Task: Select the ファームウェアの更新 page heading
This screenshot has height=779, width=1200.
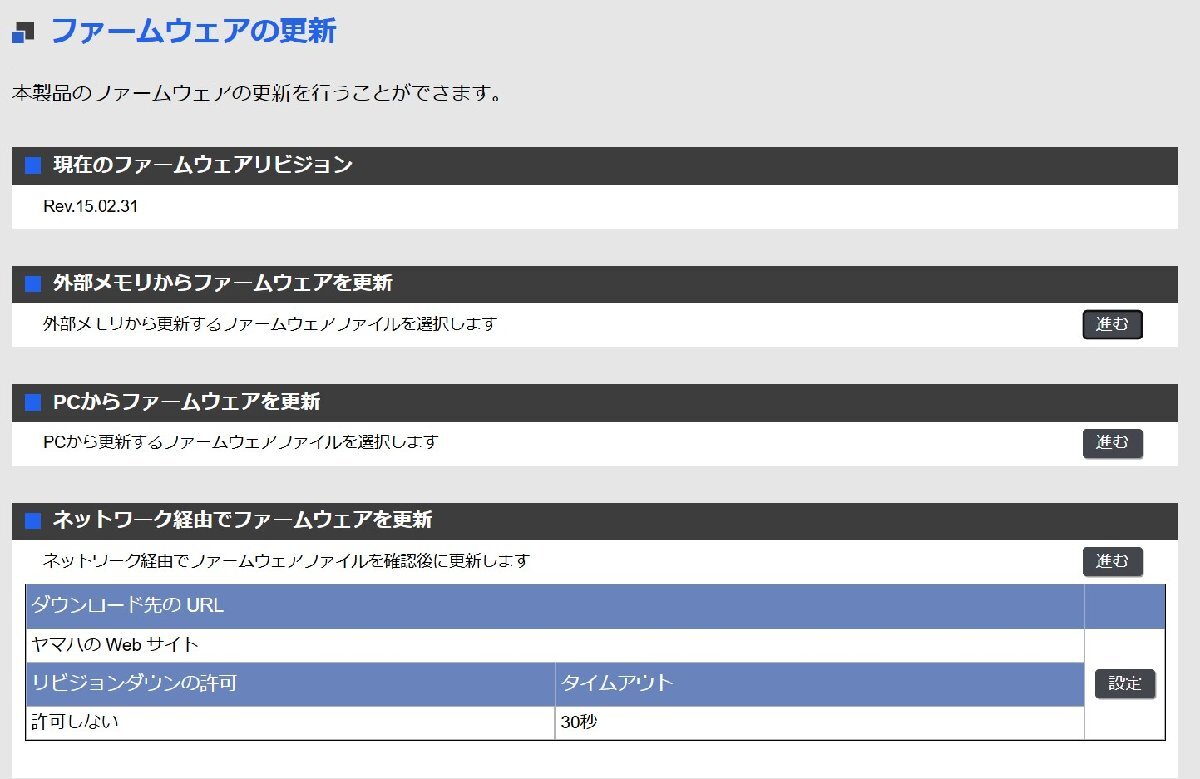Action: pyautogui.click(x=193, y=31)
